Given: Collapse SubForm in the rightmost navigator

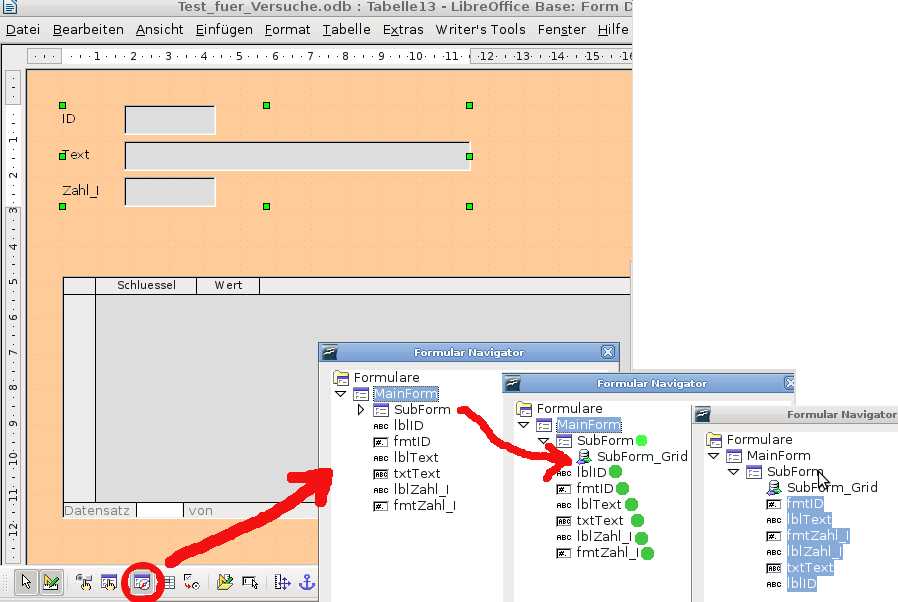Looking at the screenshot, I should click(735, 471).
